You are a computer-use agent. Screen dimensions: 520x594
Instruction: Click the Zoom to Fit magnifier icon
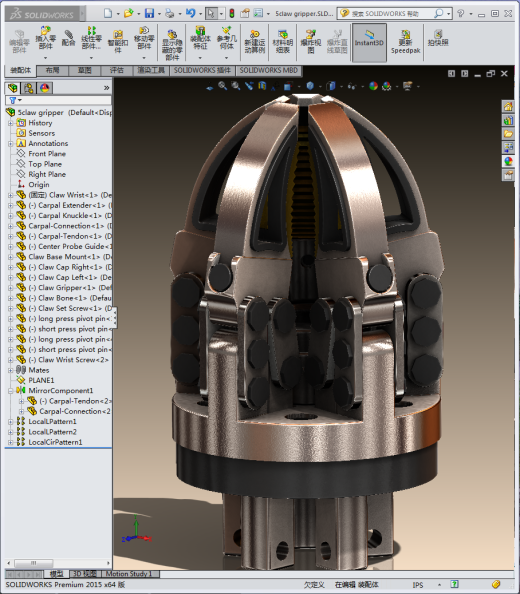[222, 86]
